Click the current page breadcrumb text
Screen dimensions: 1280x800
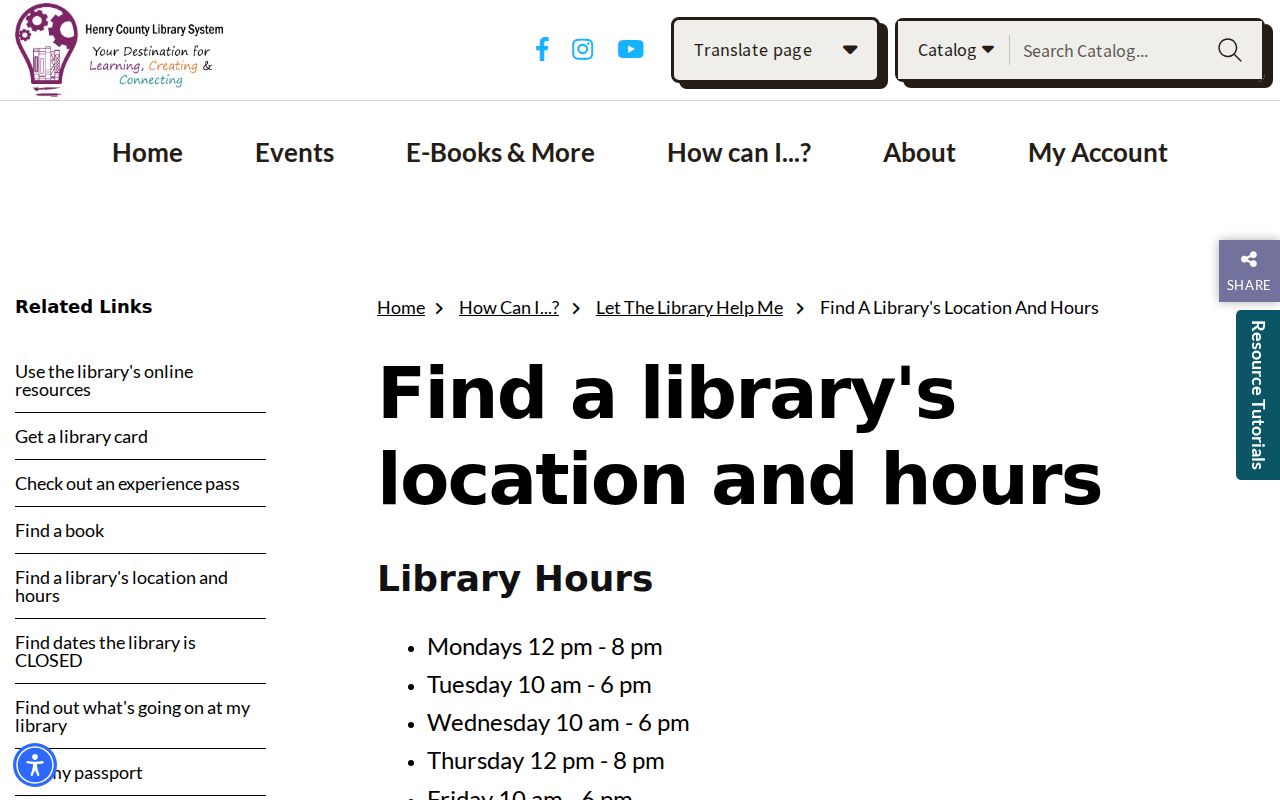coord(959,308)
